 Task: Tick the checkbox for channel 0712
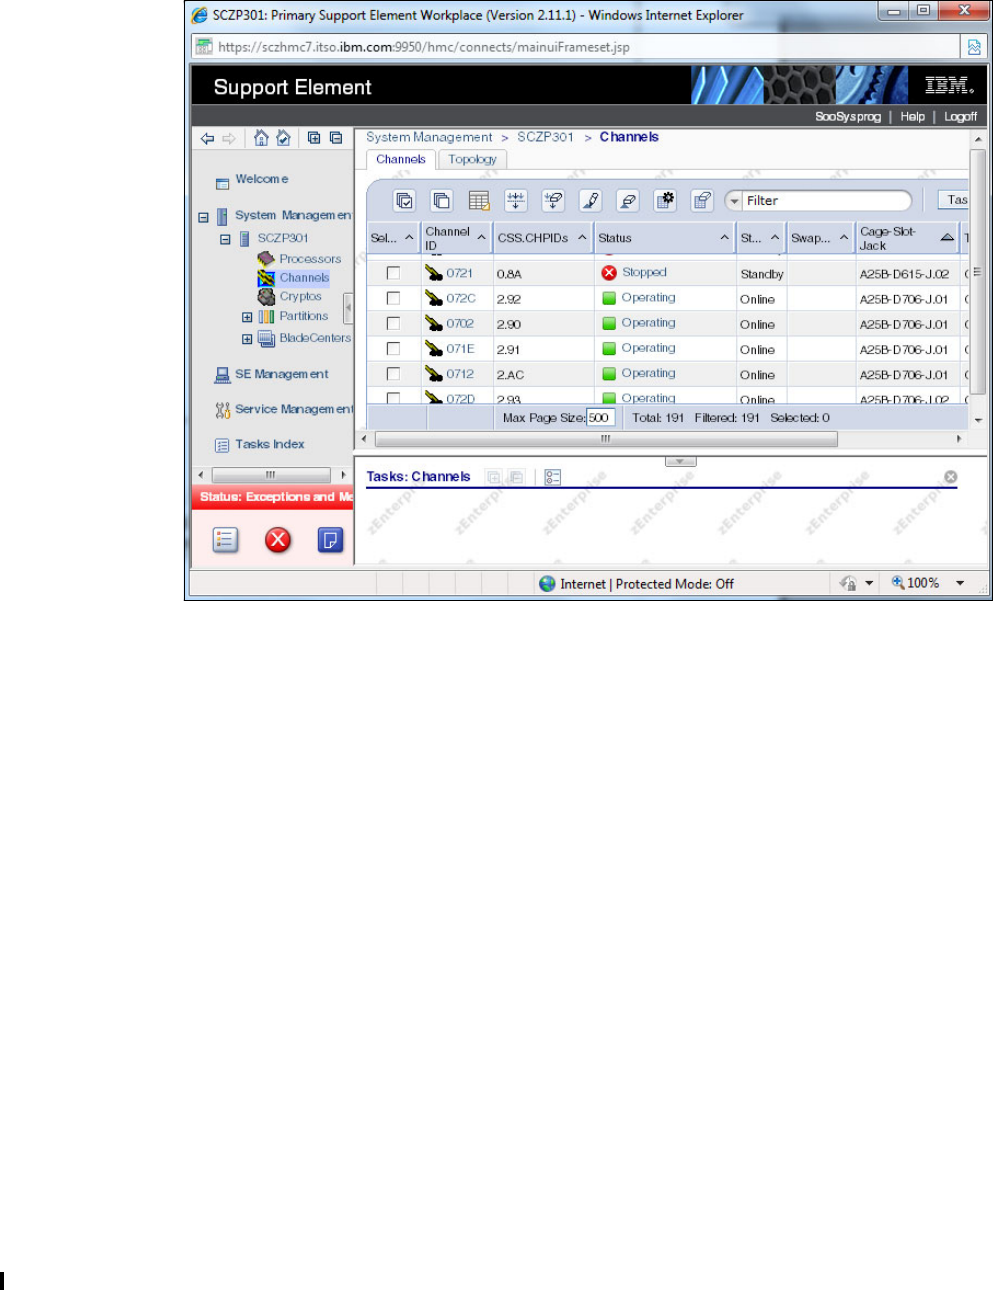coord(393,374)
